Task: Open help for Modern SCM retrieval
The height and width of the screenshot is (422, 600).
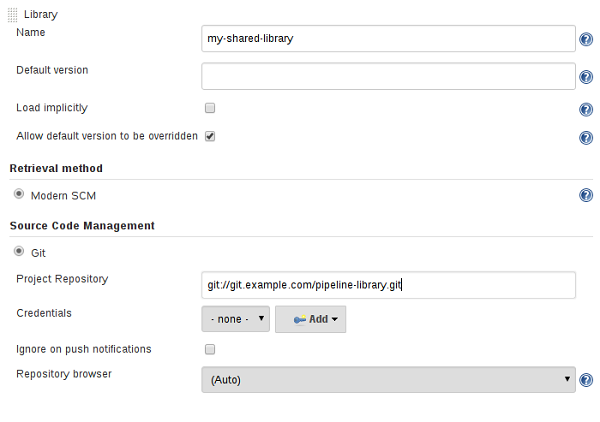Action: click(586, 195)
